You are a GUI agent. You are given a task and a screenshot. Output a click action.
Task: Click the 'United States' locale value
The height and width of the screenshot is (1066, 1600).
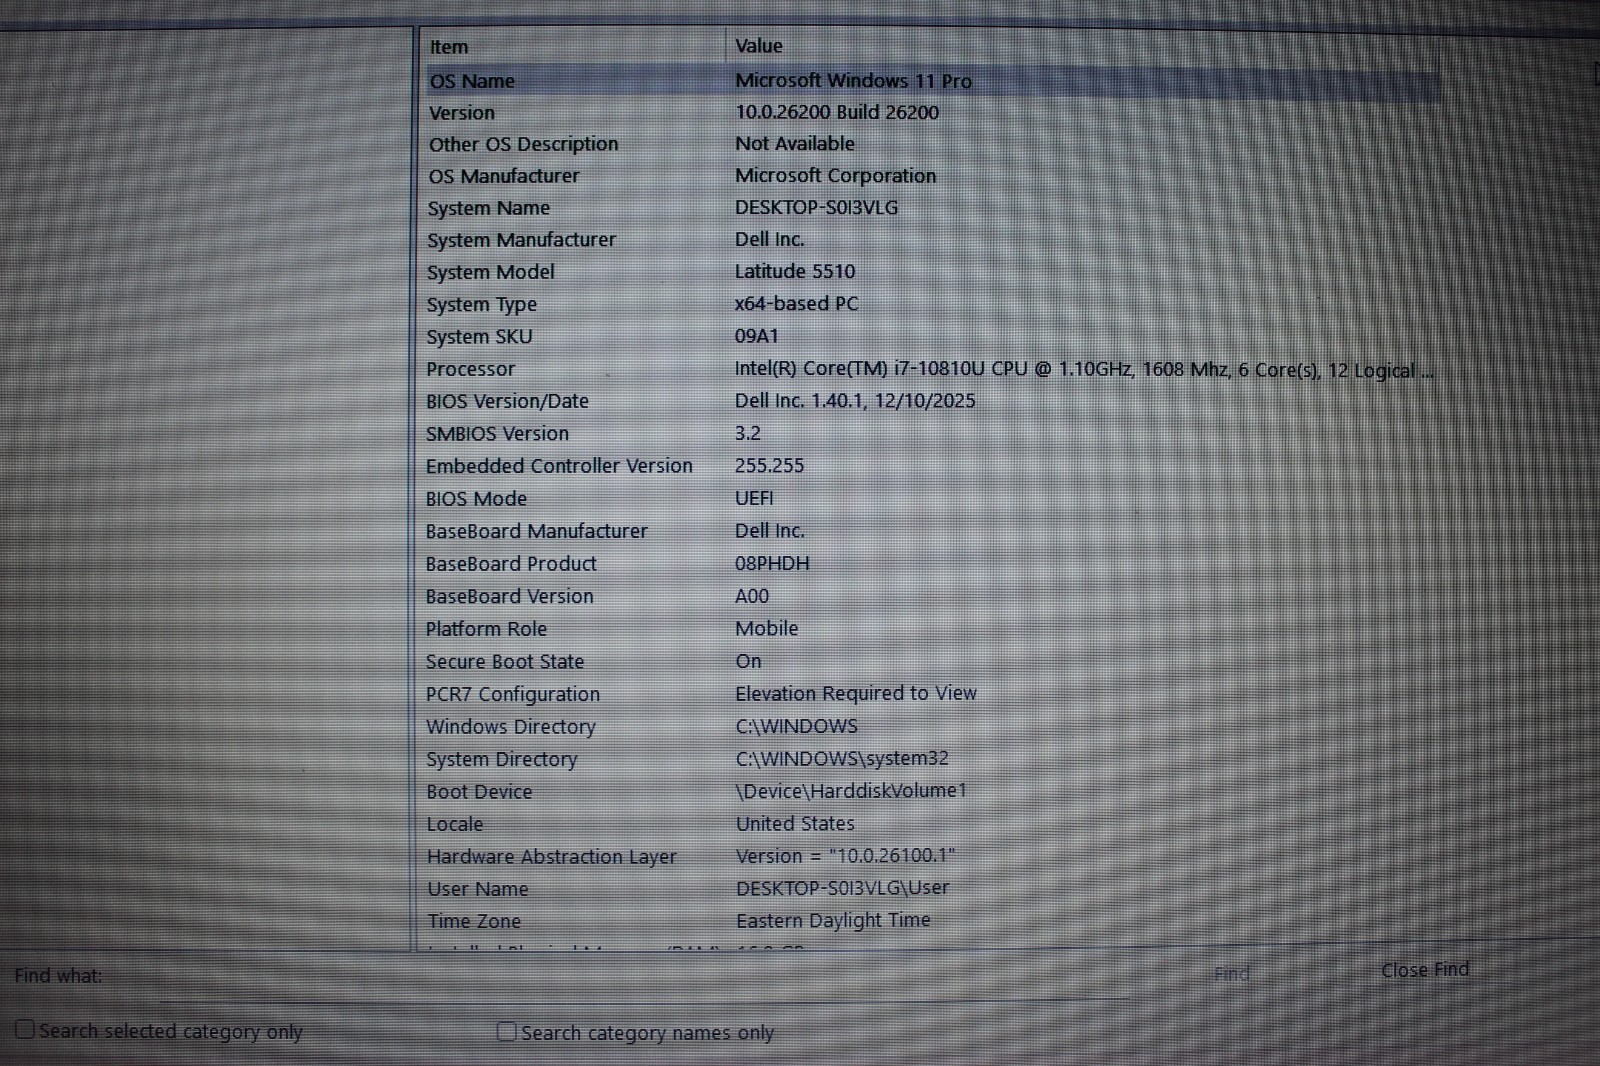click(796, 823)
